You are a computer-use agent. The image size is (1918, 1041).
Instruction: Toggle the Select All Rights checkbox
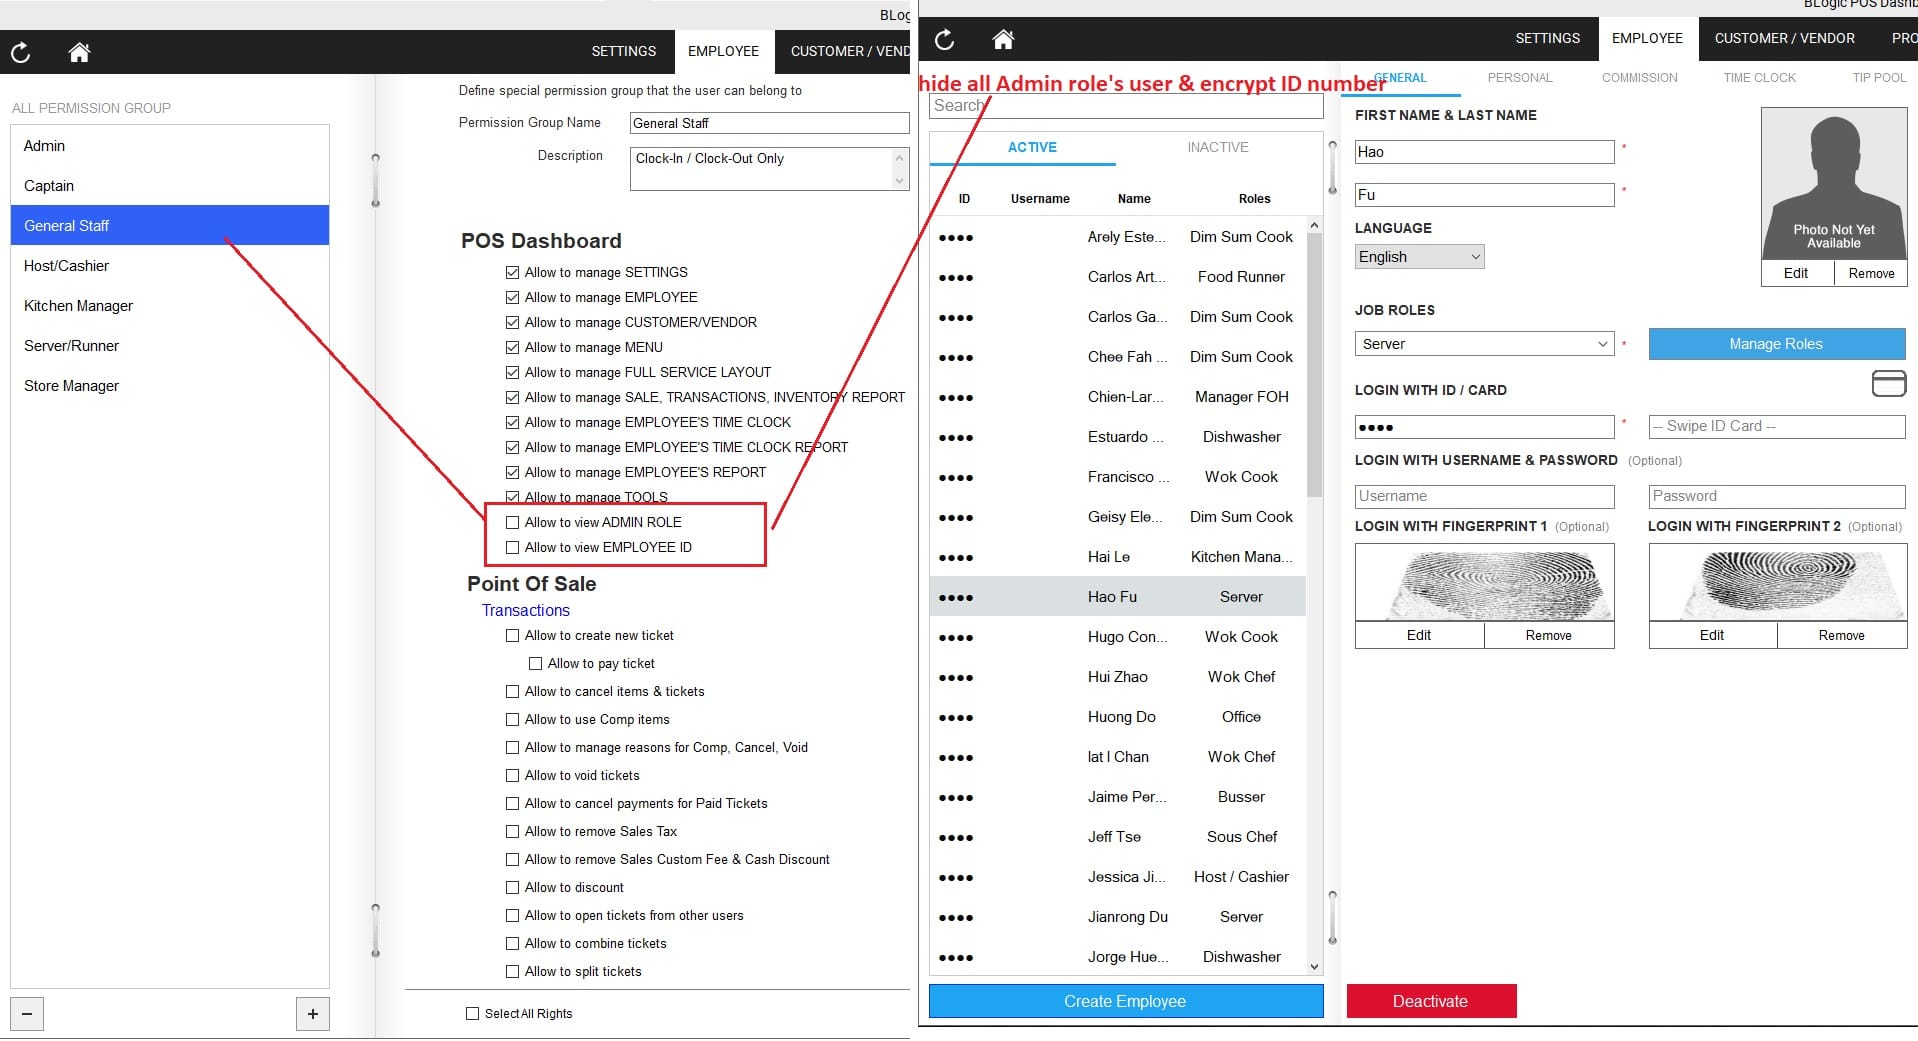coord(473,1013)
